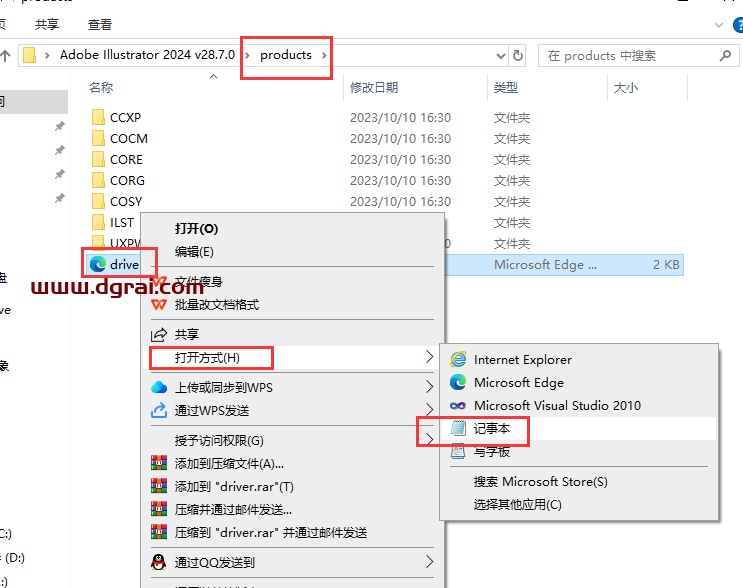Open the 查看 ribbon tab
The width and height of the screenshot is (743, 588).
[100, 24]
